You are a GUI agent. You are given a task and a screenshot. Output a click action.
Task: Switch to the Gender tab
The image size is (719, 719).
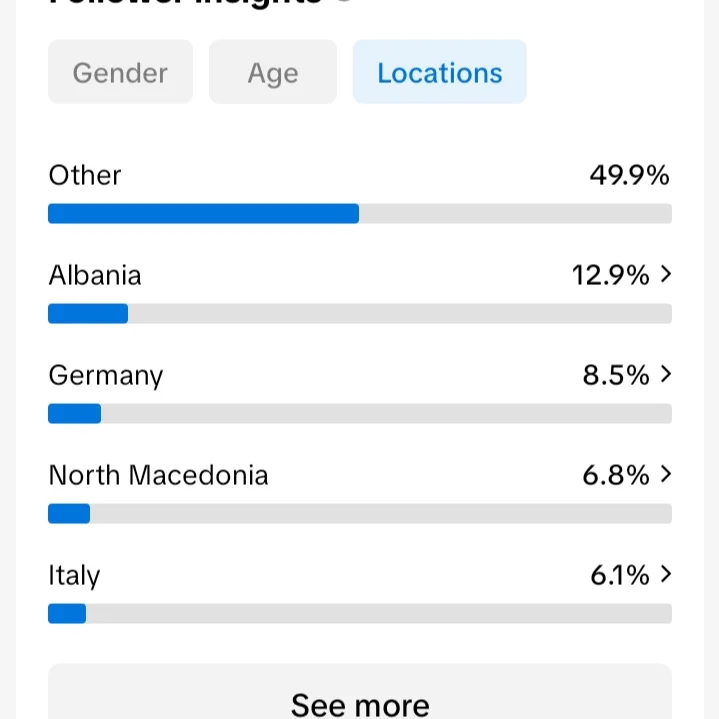coord(120,73)
